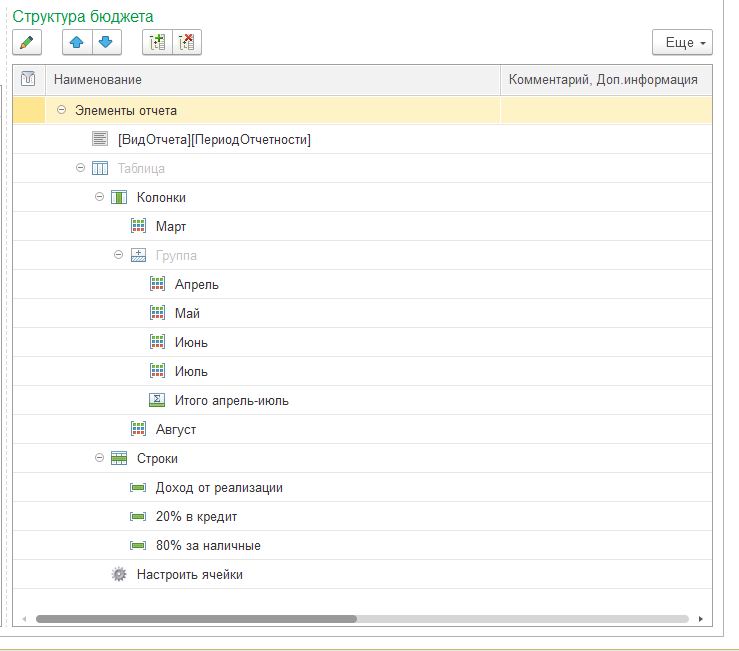
Task: Select the Август column item
Action: pos(176,430)
